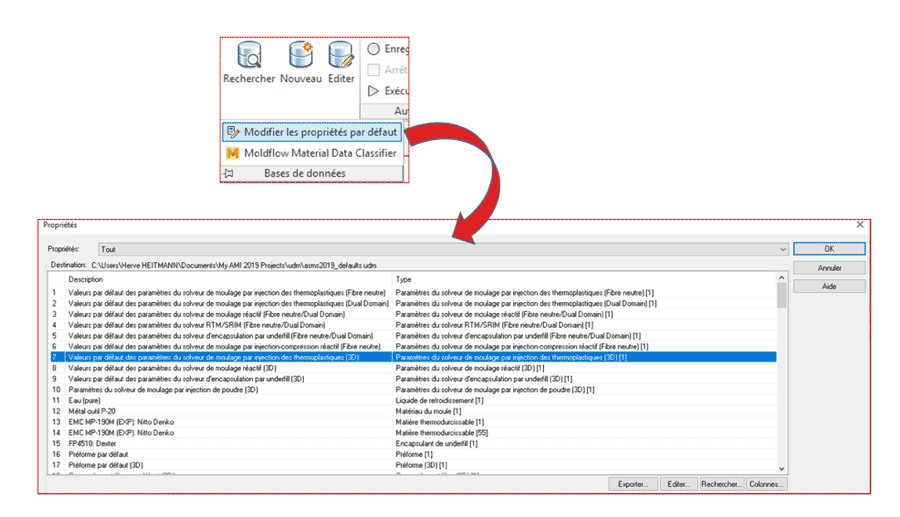This screenshot has height=517, width=900.
Task: Select row 2 thermoplastiques (Dual Domain)
Action: (413, 304)
